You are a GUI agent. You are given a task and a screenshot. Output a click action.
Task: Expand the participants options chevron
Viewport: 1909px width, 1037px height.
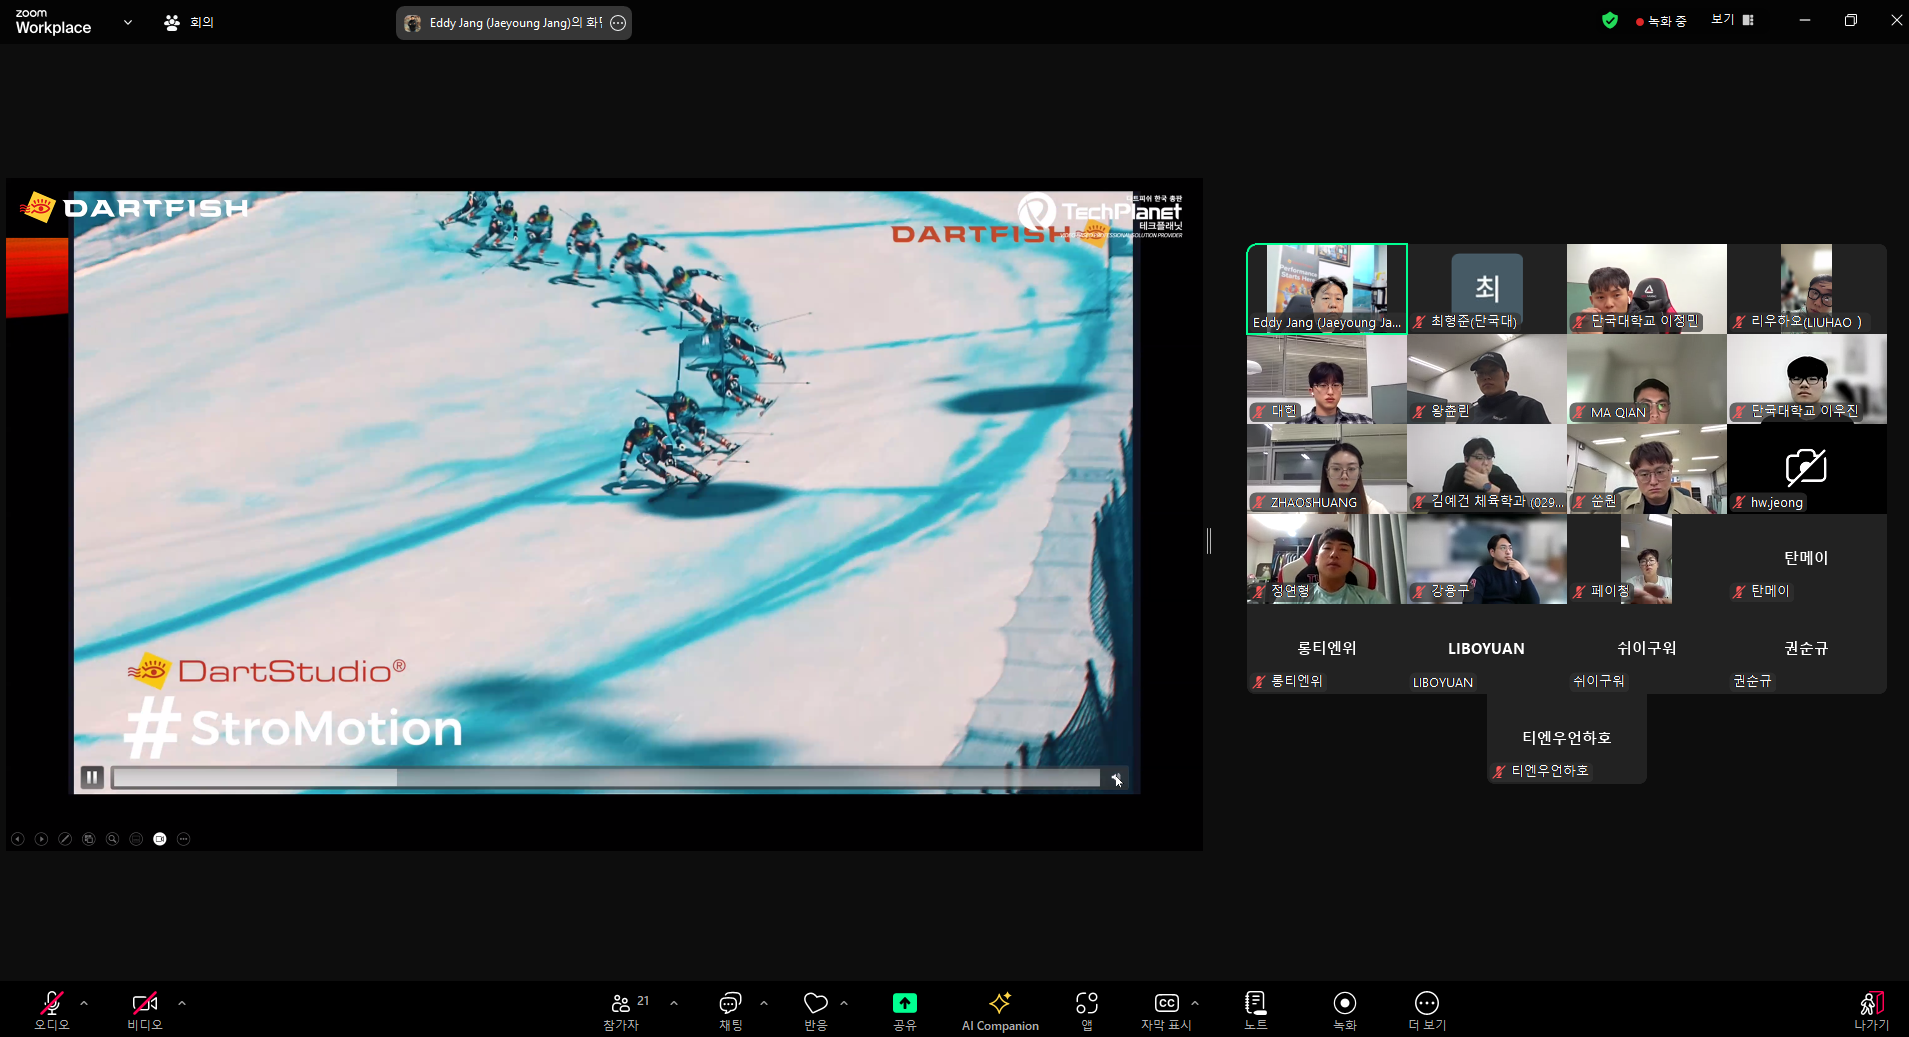(674, 1003)
